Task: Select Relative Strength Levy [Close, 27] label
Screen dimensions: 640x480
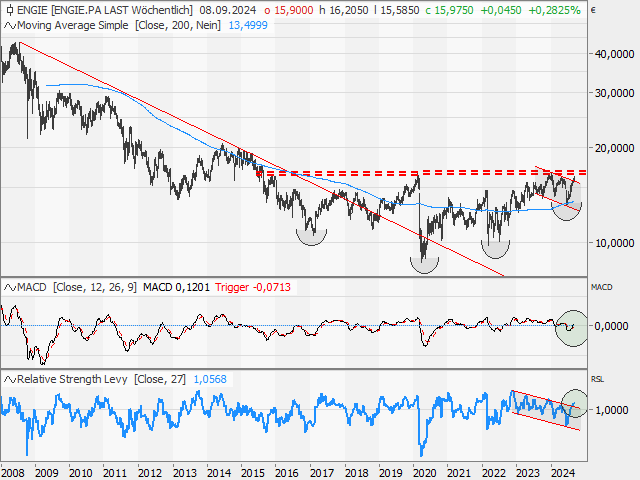Action: click(x=101, y=379)
